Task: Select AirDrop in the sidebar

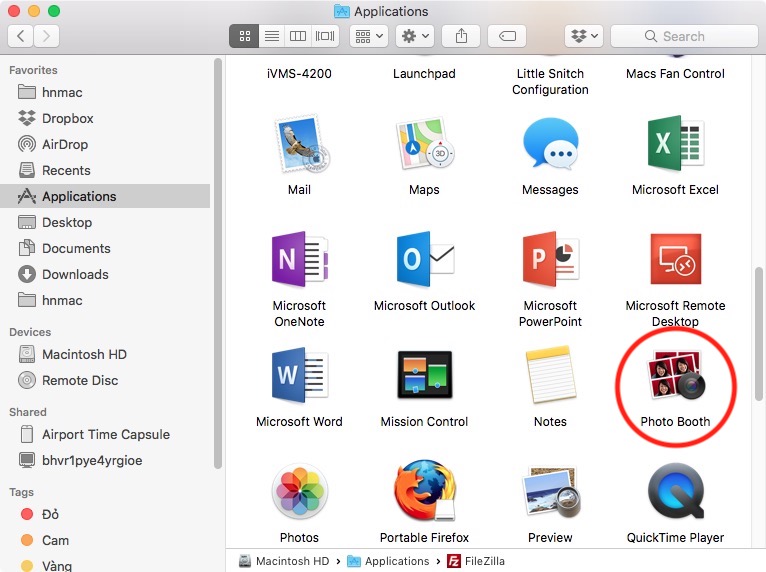Action: (x=105, y=144)
